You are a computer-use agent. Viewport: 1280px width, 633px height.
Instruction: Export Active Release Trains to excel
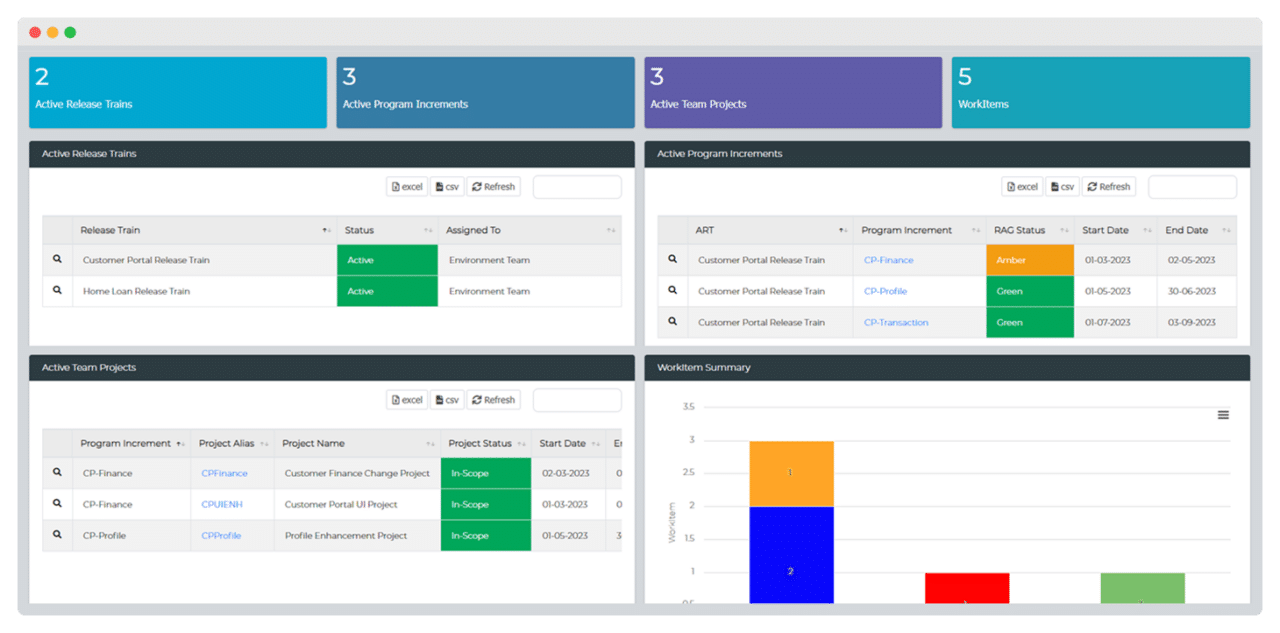tap(406, 186)
